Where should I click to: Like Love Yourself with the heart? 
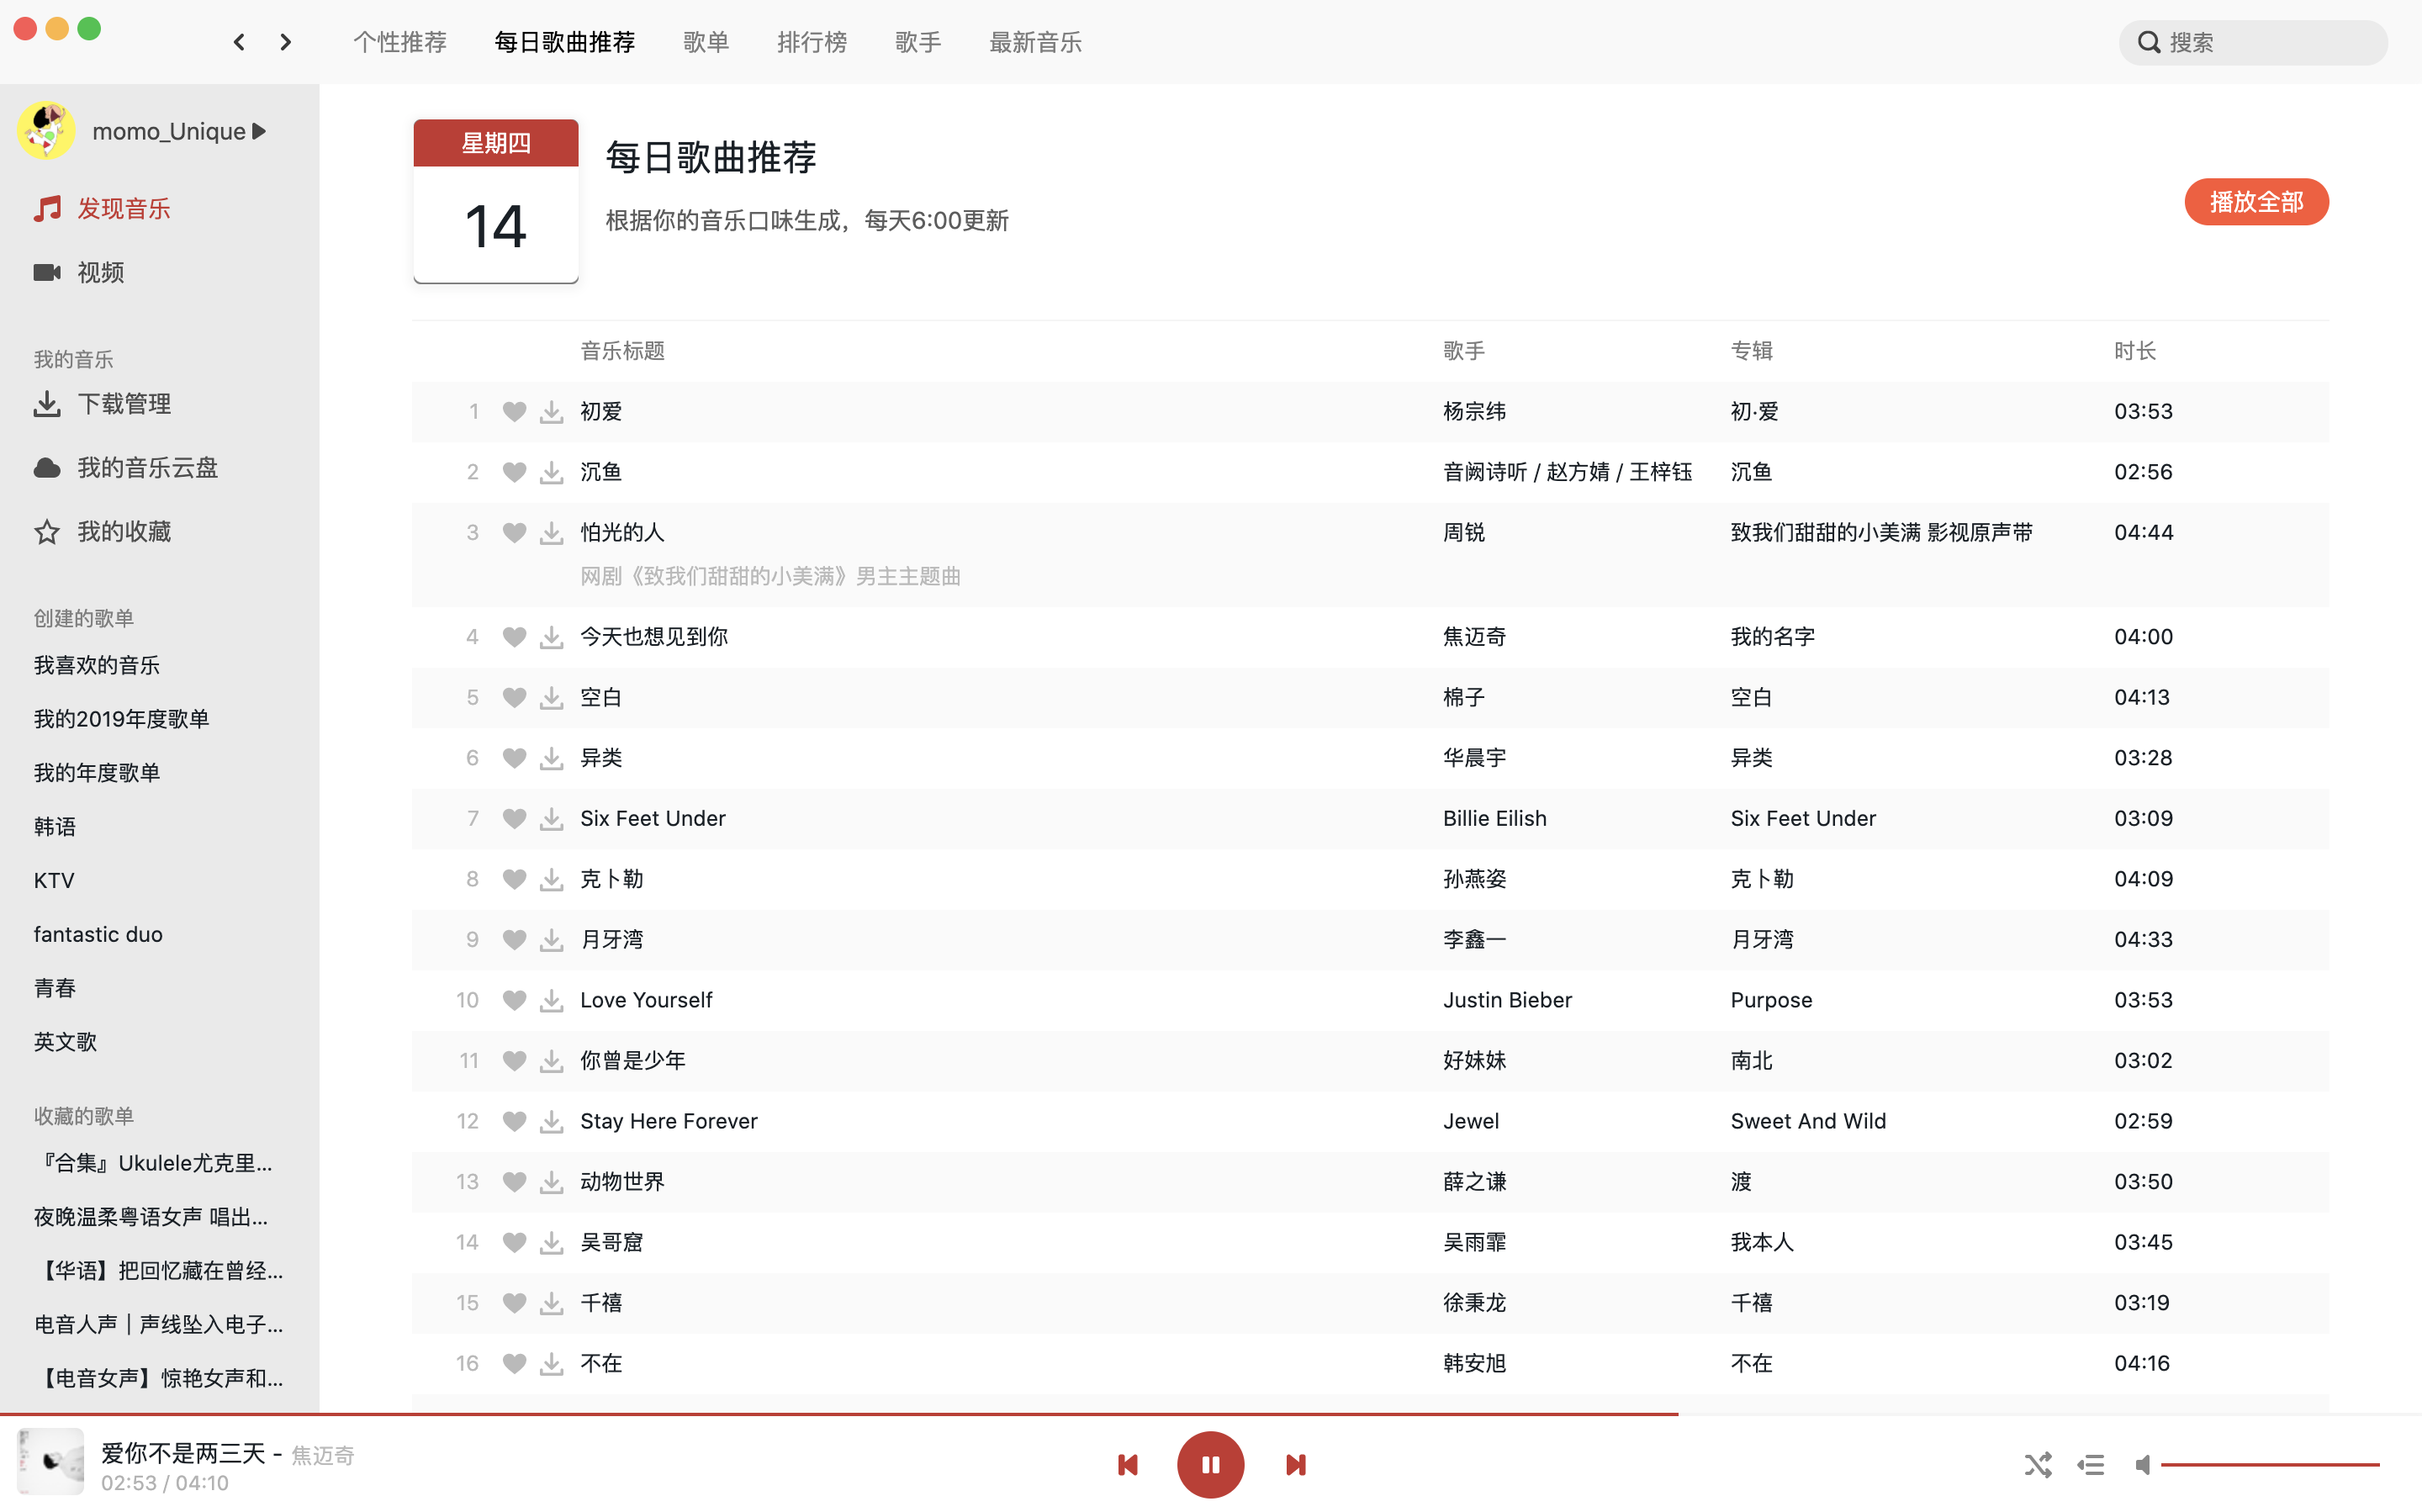pos(514,1000)
